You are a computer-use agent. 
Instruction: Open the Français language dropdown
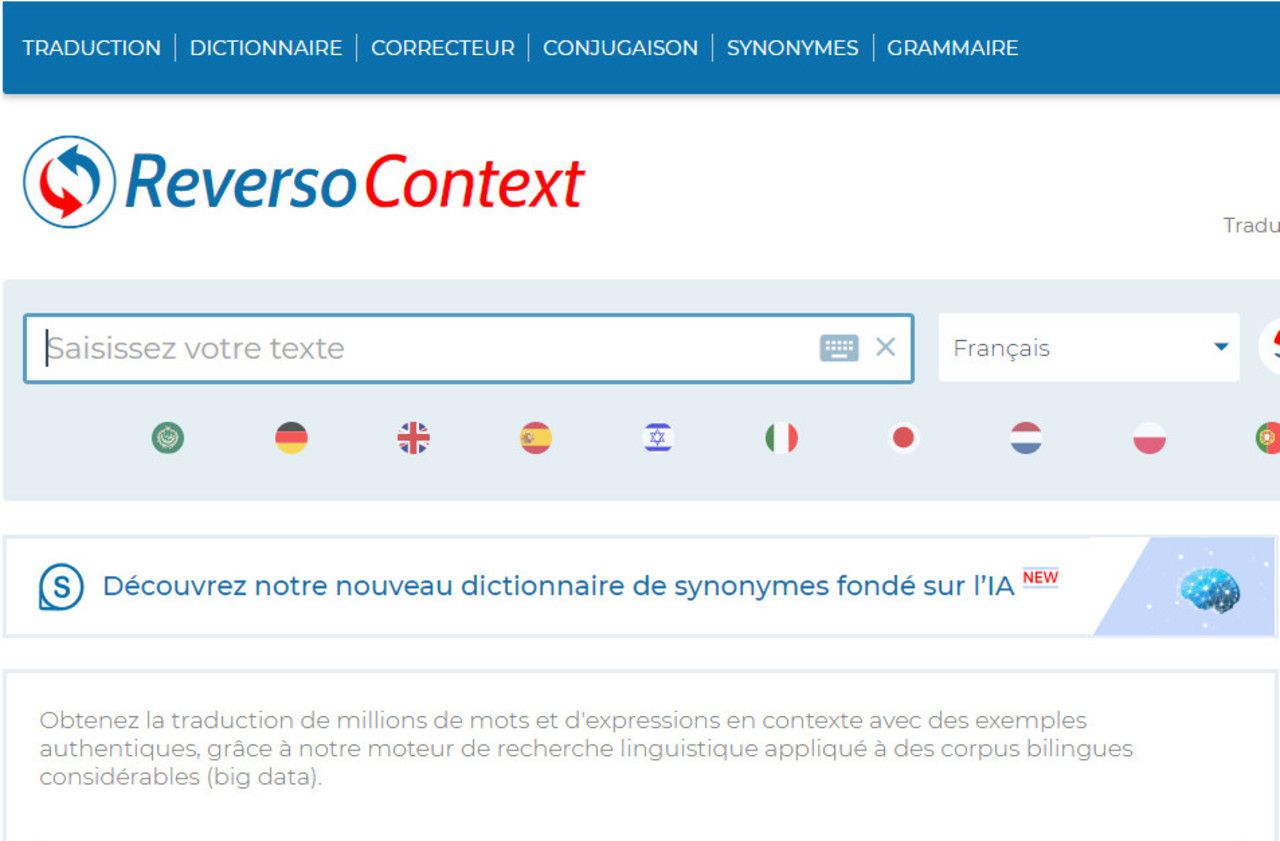1088,348
